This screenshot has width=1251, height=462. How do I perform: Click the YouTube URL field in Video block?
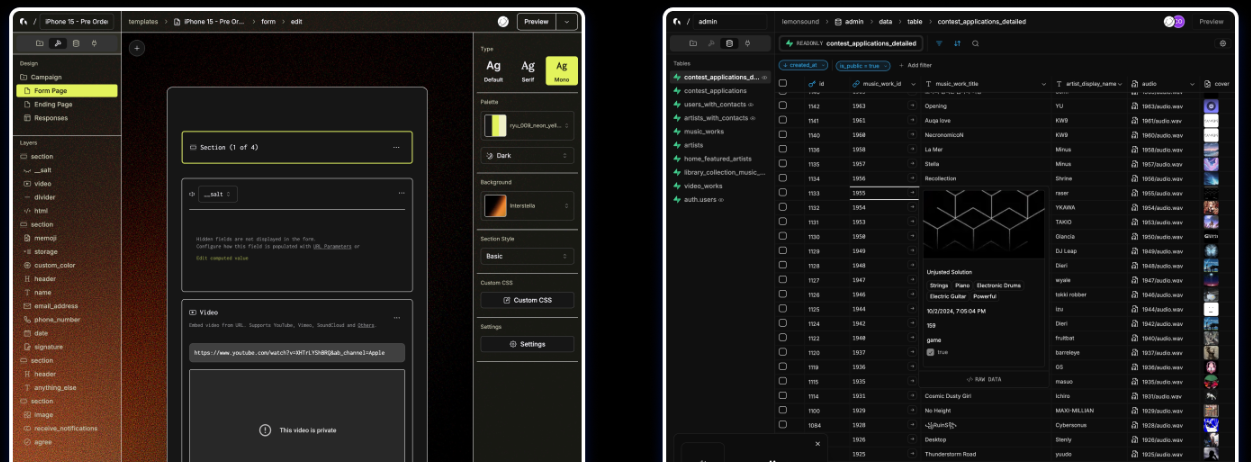coord(297,352)
